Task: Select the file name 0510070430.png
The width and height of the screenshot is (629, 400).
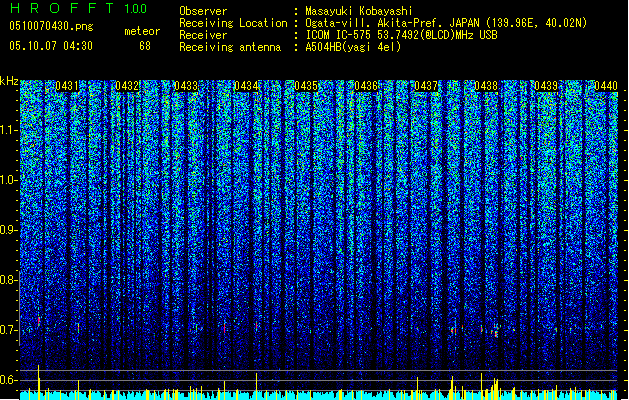Action: 51,26
